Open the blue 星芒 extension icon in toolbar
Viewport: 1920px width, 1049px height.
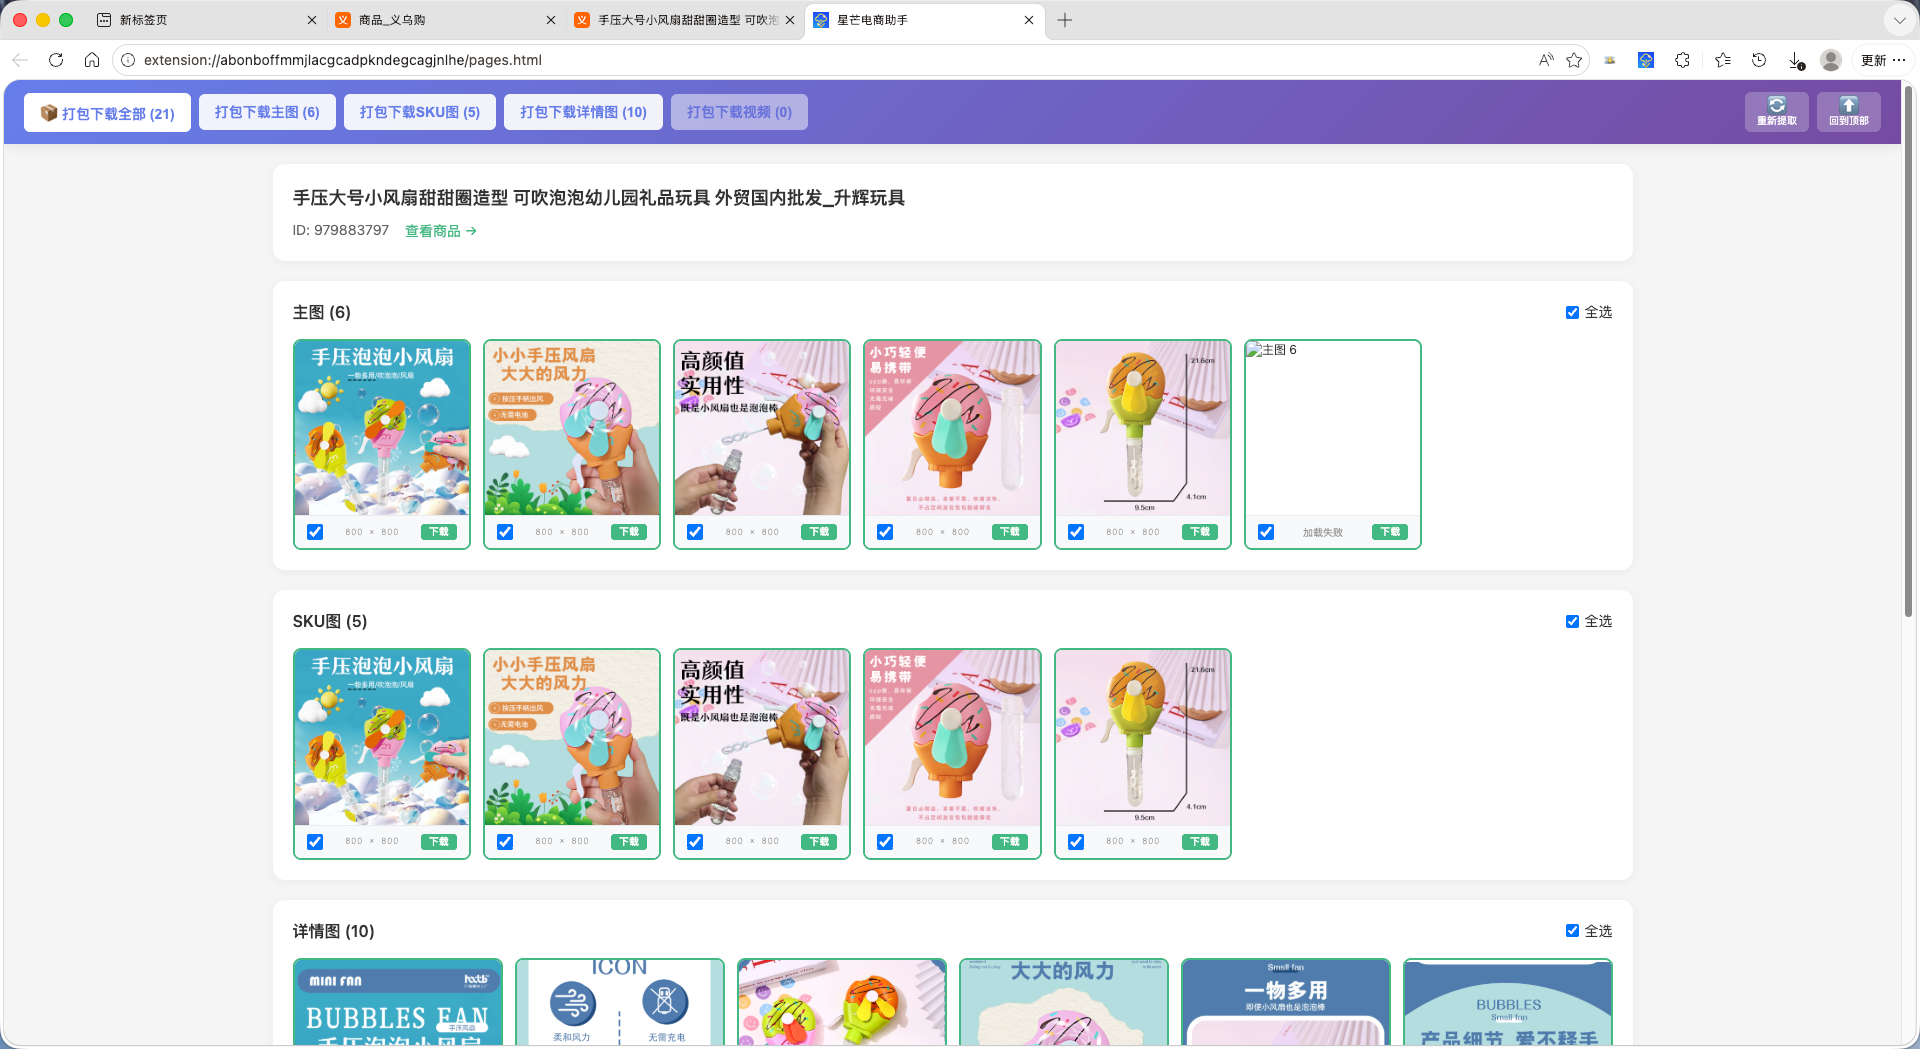(1646, 60)
